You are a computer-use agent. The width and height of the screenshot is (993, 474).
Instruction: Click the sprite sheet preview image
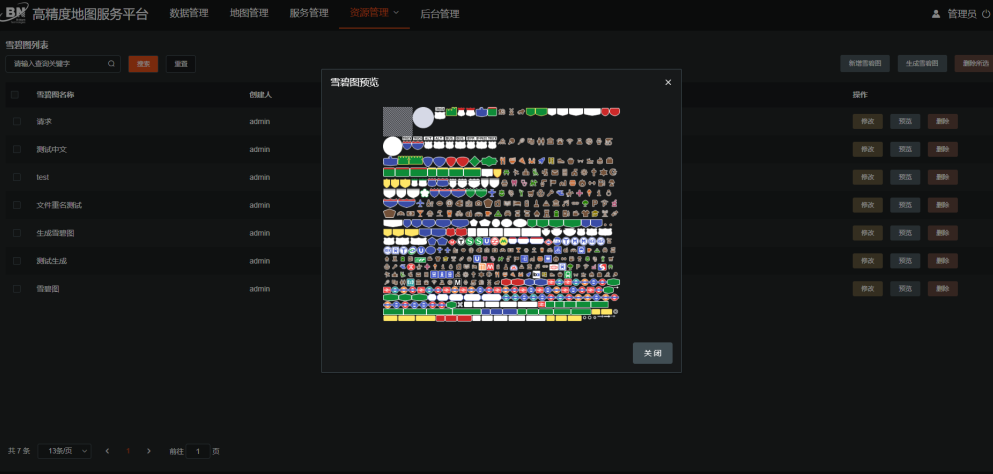click(x=501, y=213)
